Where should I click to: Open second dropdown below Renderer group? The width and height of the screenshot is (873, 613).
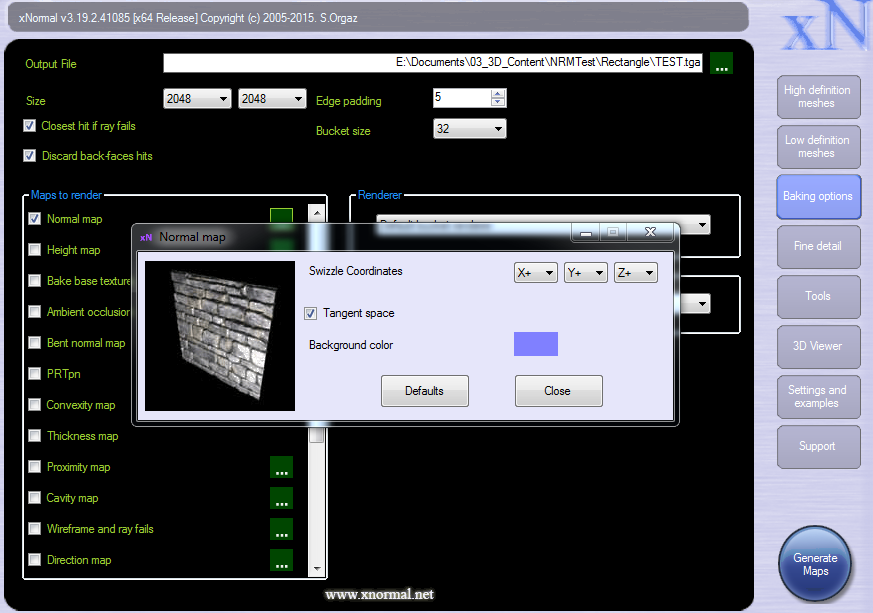point(702,304)
